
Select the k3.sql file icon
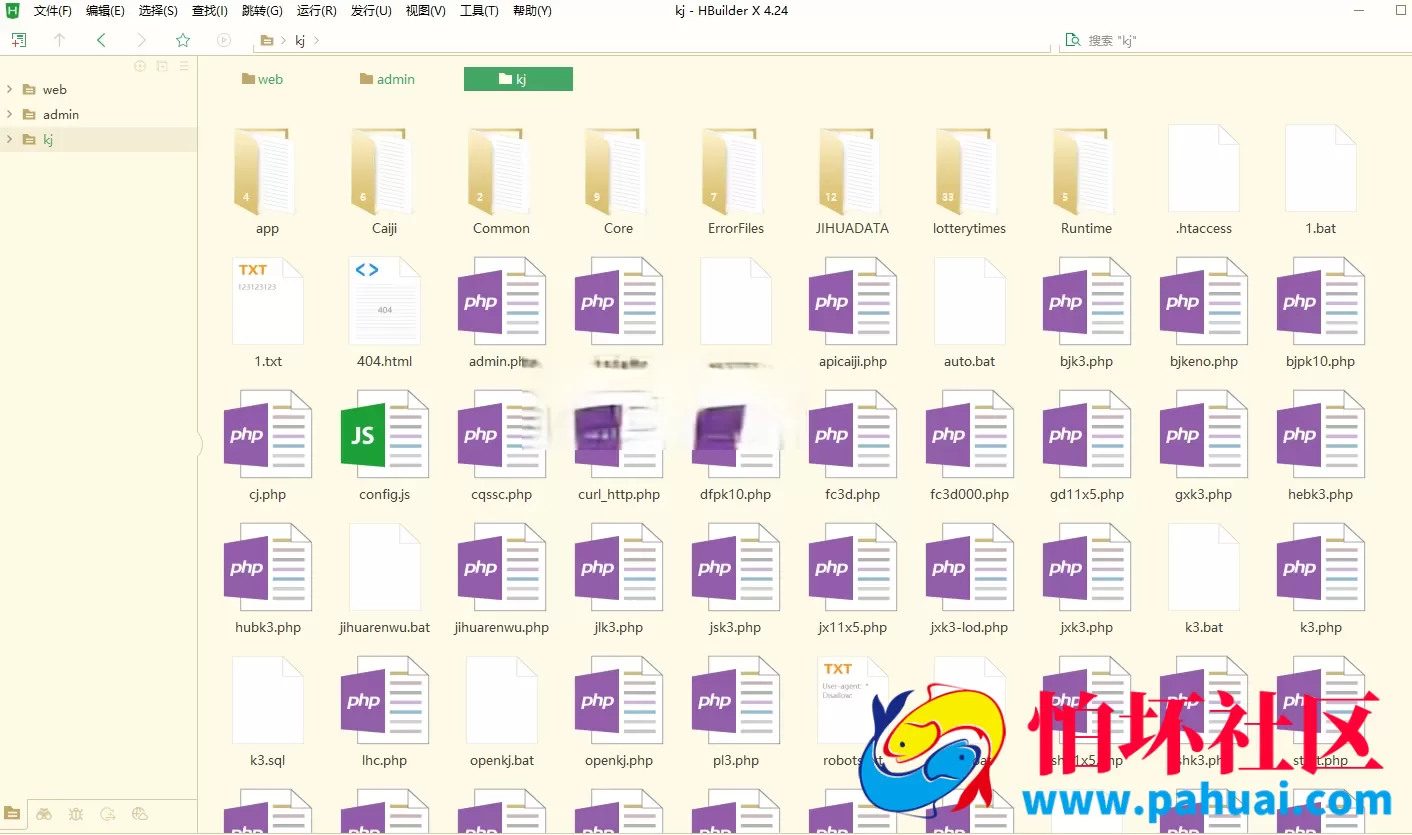click(x=267, y=700)
